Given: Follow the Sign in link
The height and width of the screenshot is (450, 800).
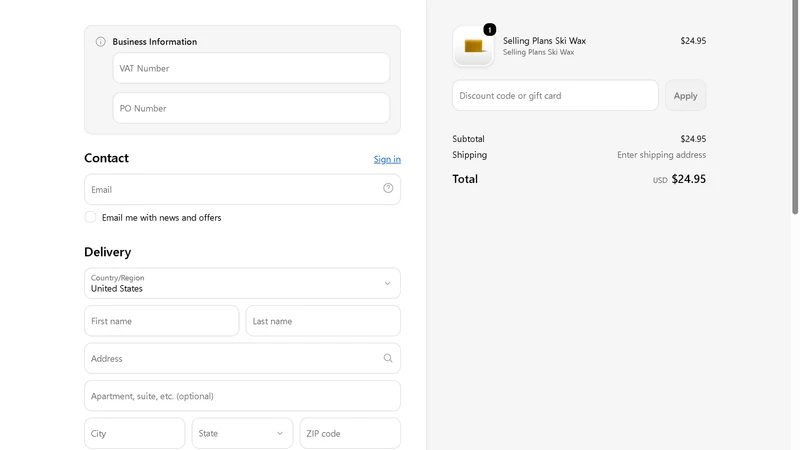Looking at the screenshot, I should pos(387,159).
